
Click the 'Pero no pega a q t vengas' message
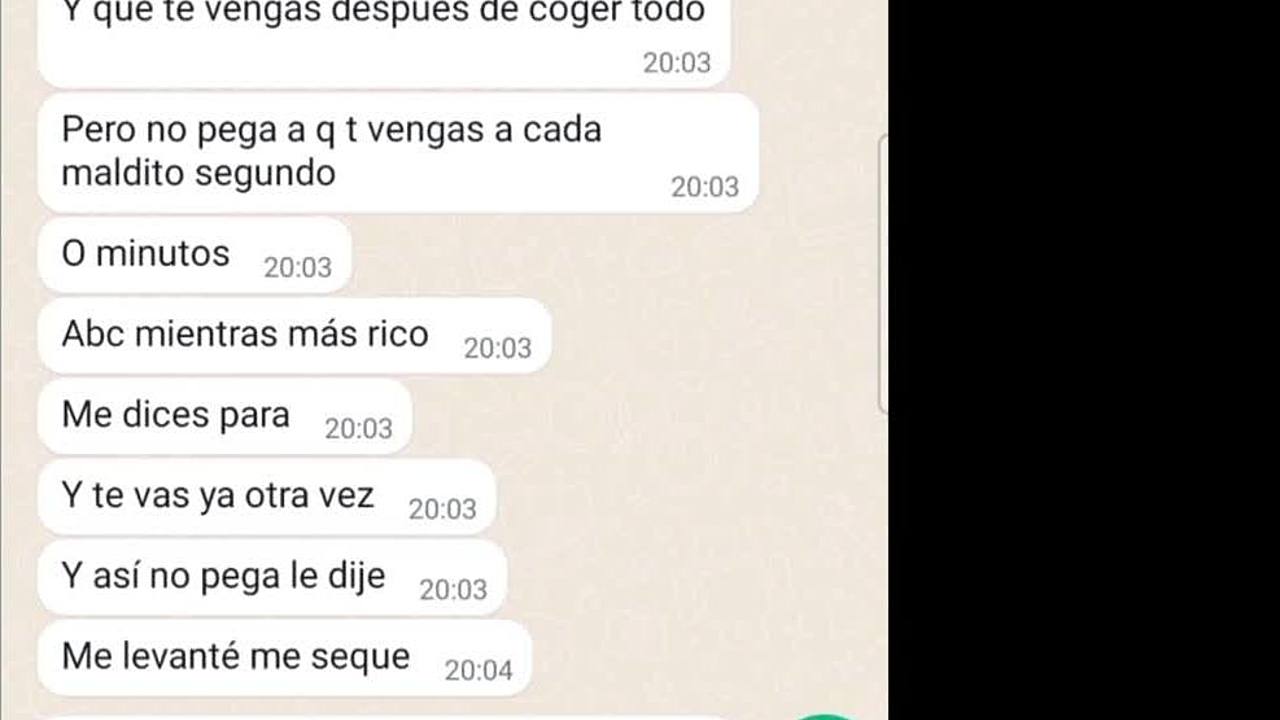pyautogui.click(x=398, y=153)
